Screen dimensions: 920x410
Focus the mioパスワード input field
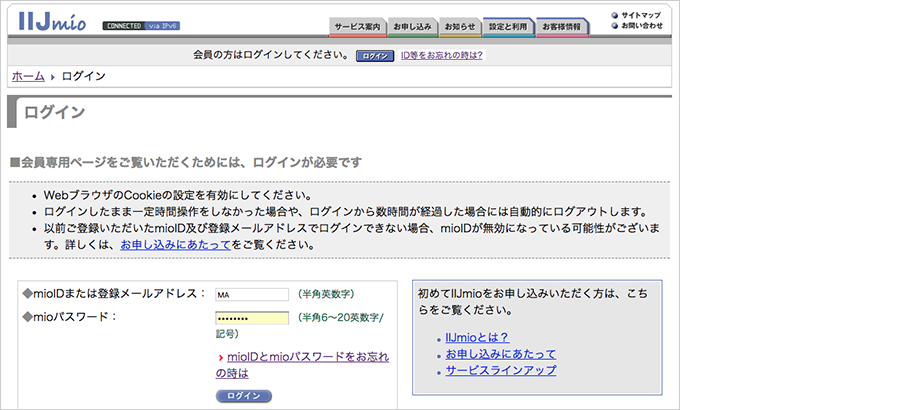click(252, 318)
